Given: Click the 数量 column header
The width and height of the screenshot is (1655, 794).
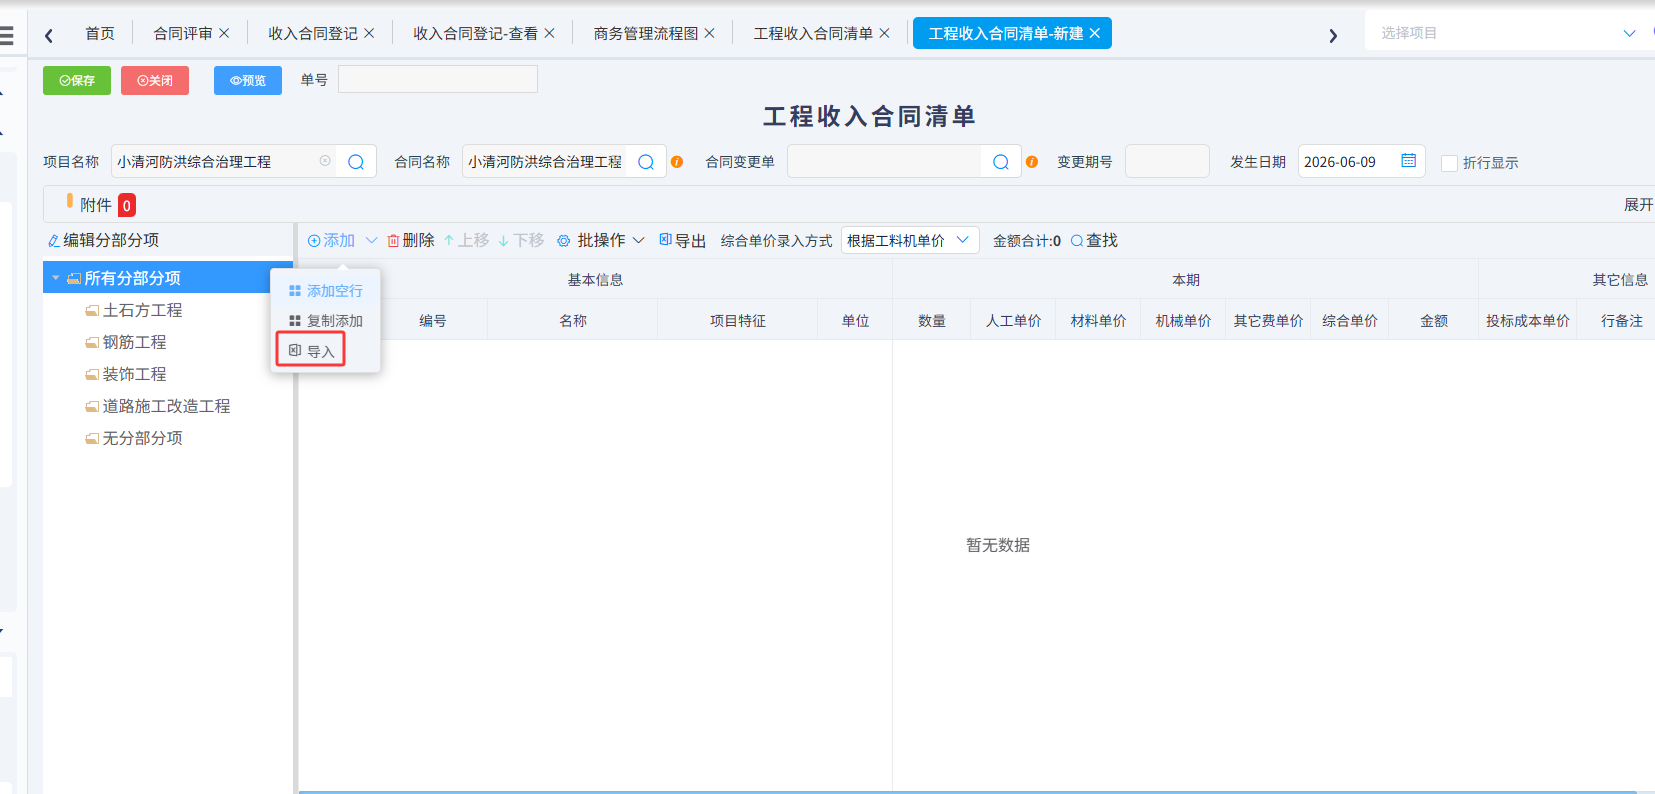Looking at the screenshot, I should coord(932,320).
